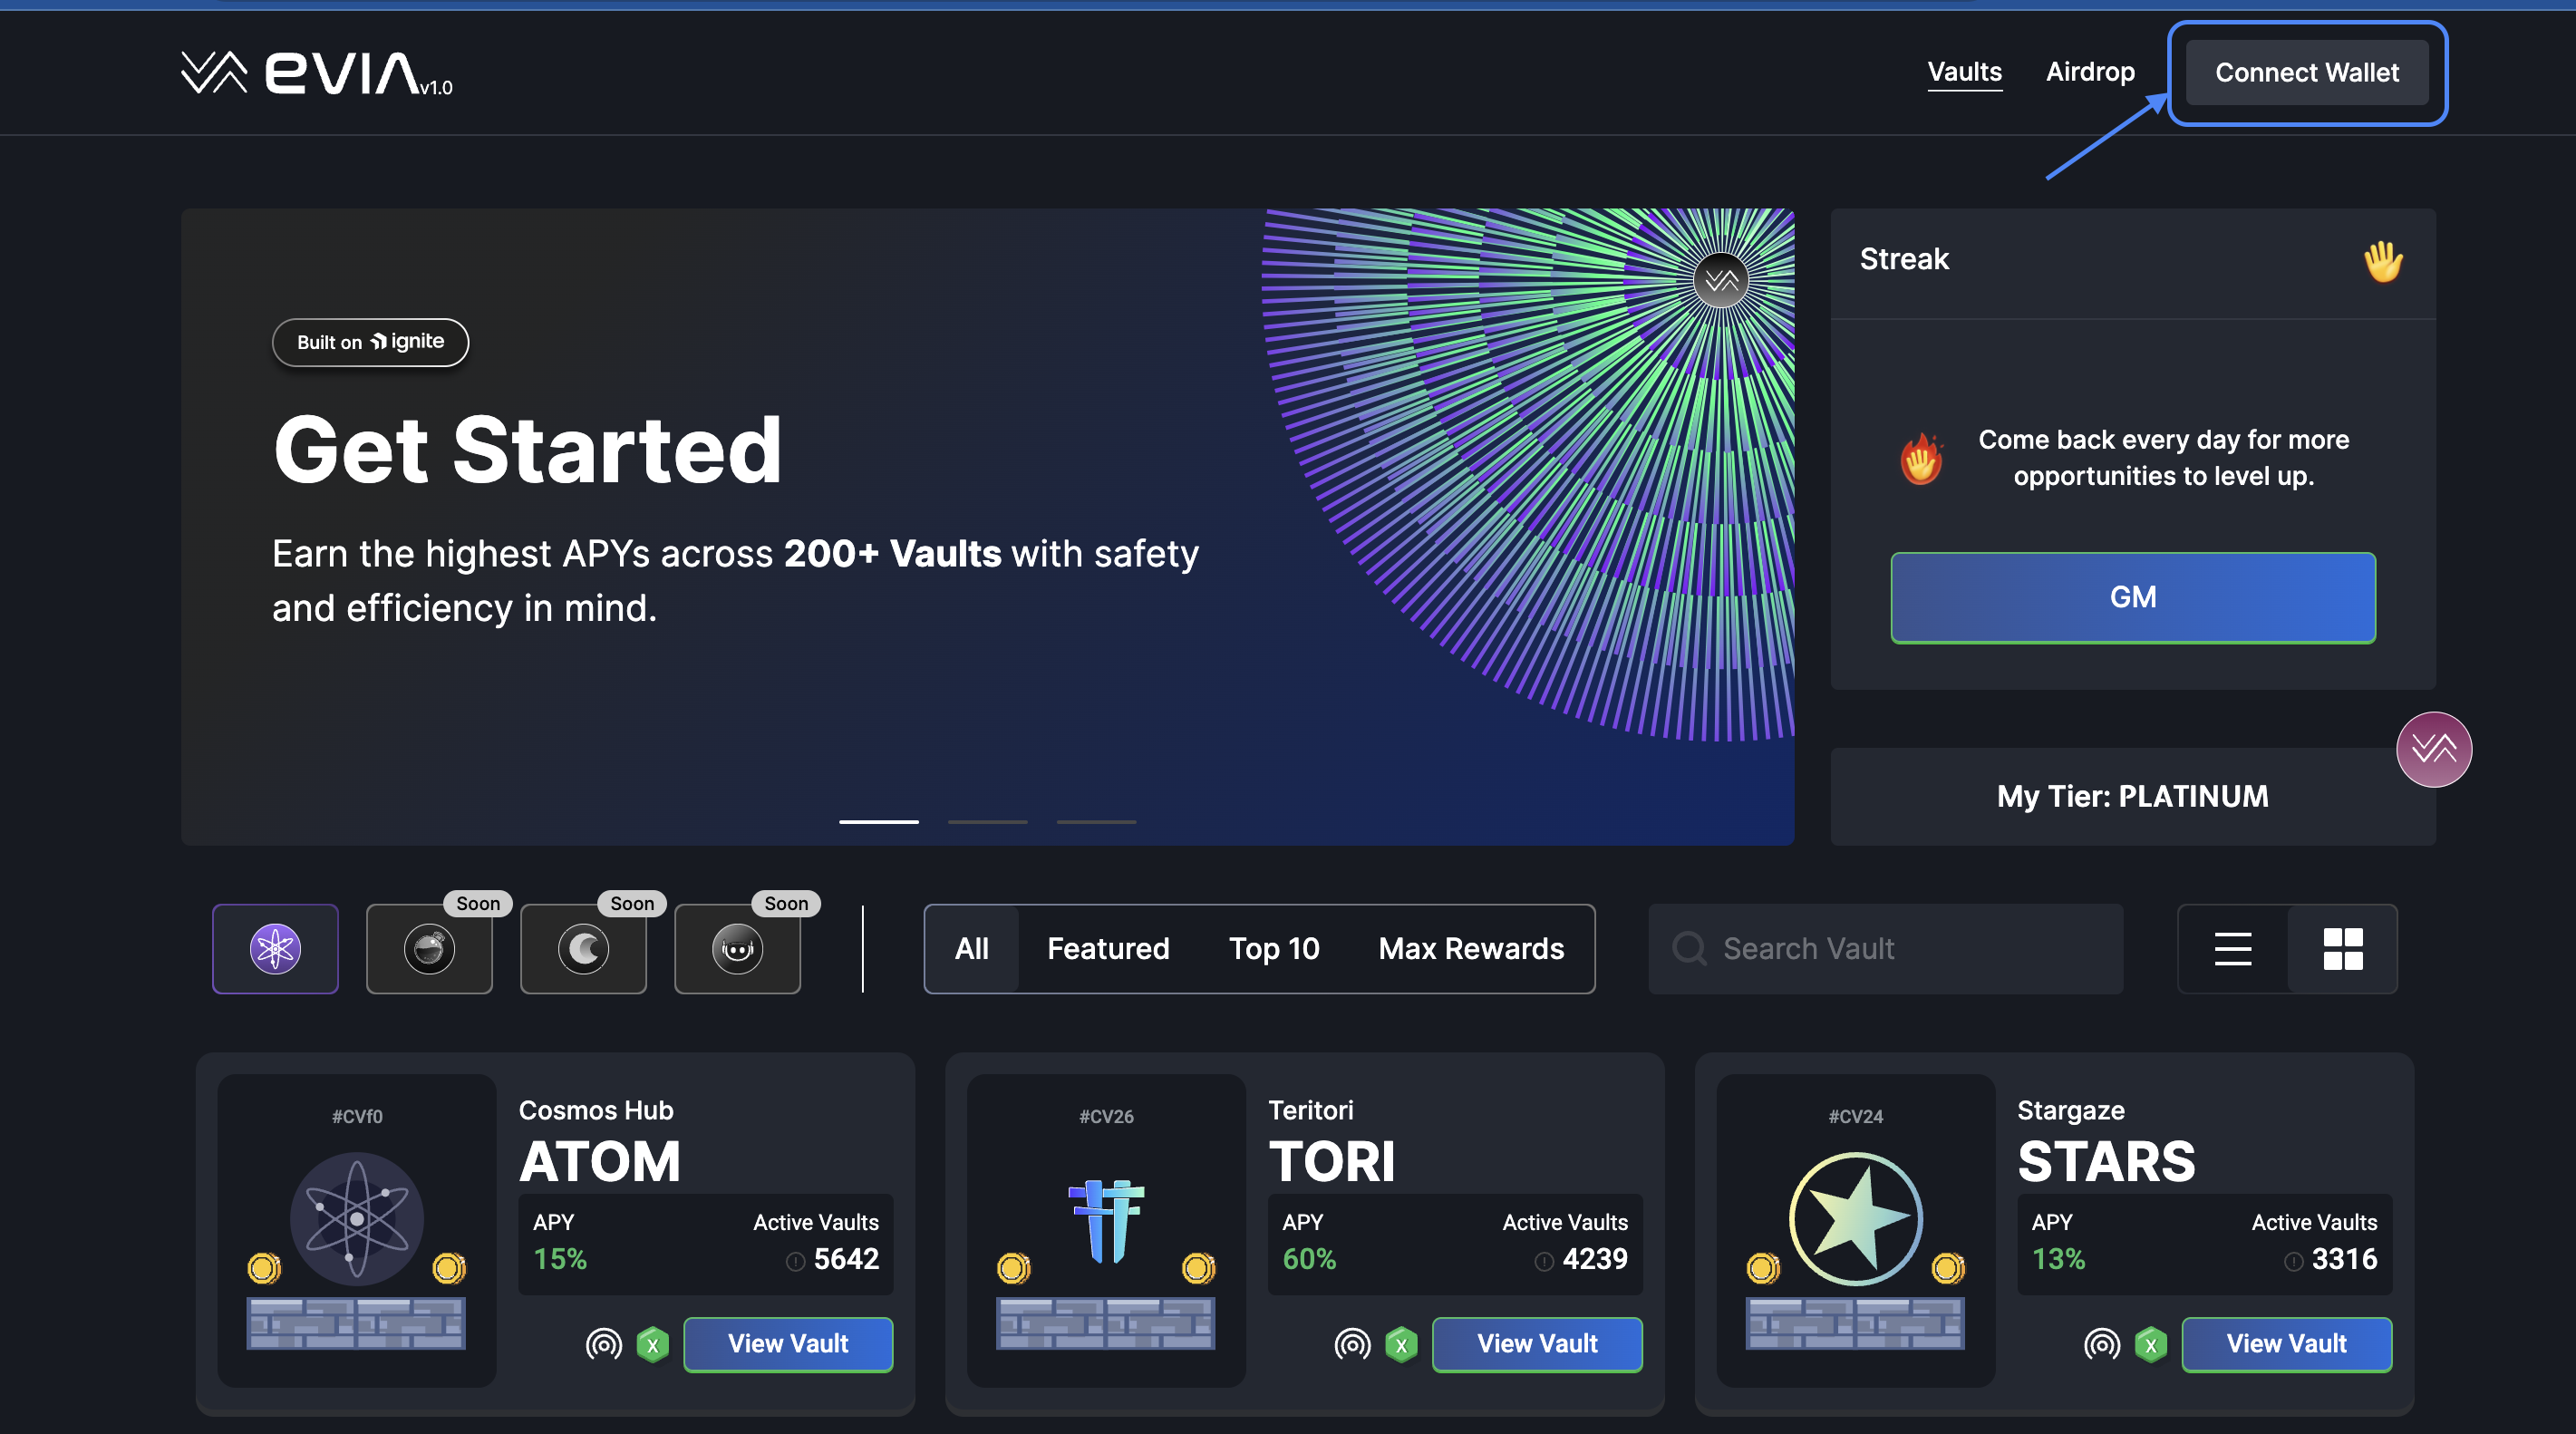Select the Cosmos network filter icon

click(275, 948)
